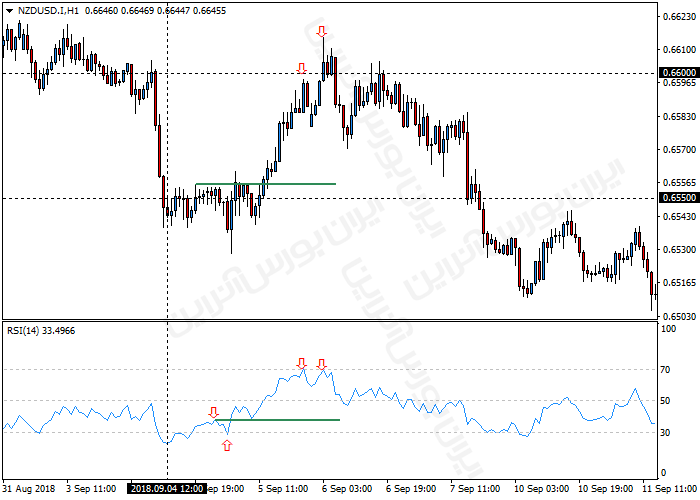Image resolution: width=700 pixels, height=500 pixels.
Task: Click the RSI(14) indicator label
Action: [26, 331]
